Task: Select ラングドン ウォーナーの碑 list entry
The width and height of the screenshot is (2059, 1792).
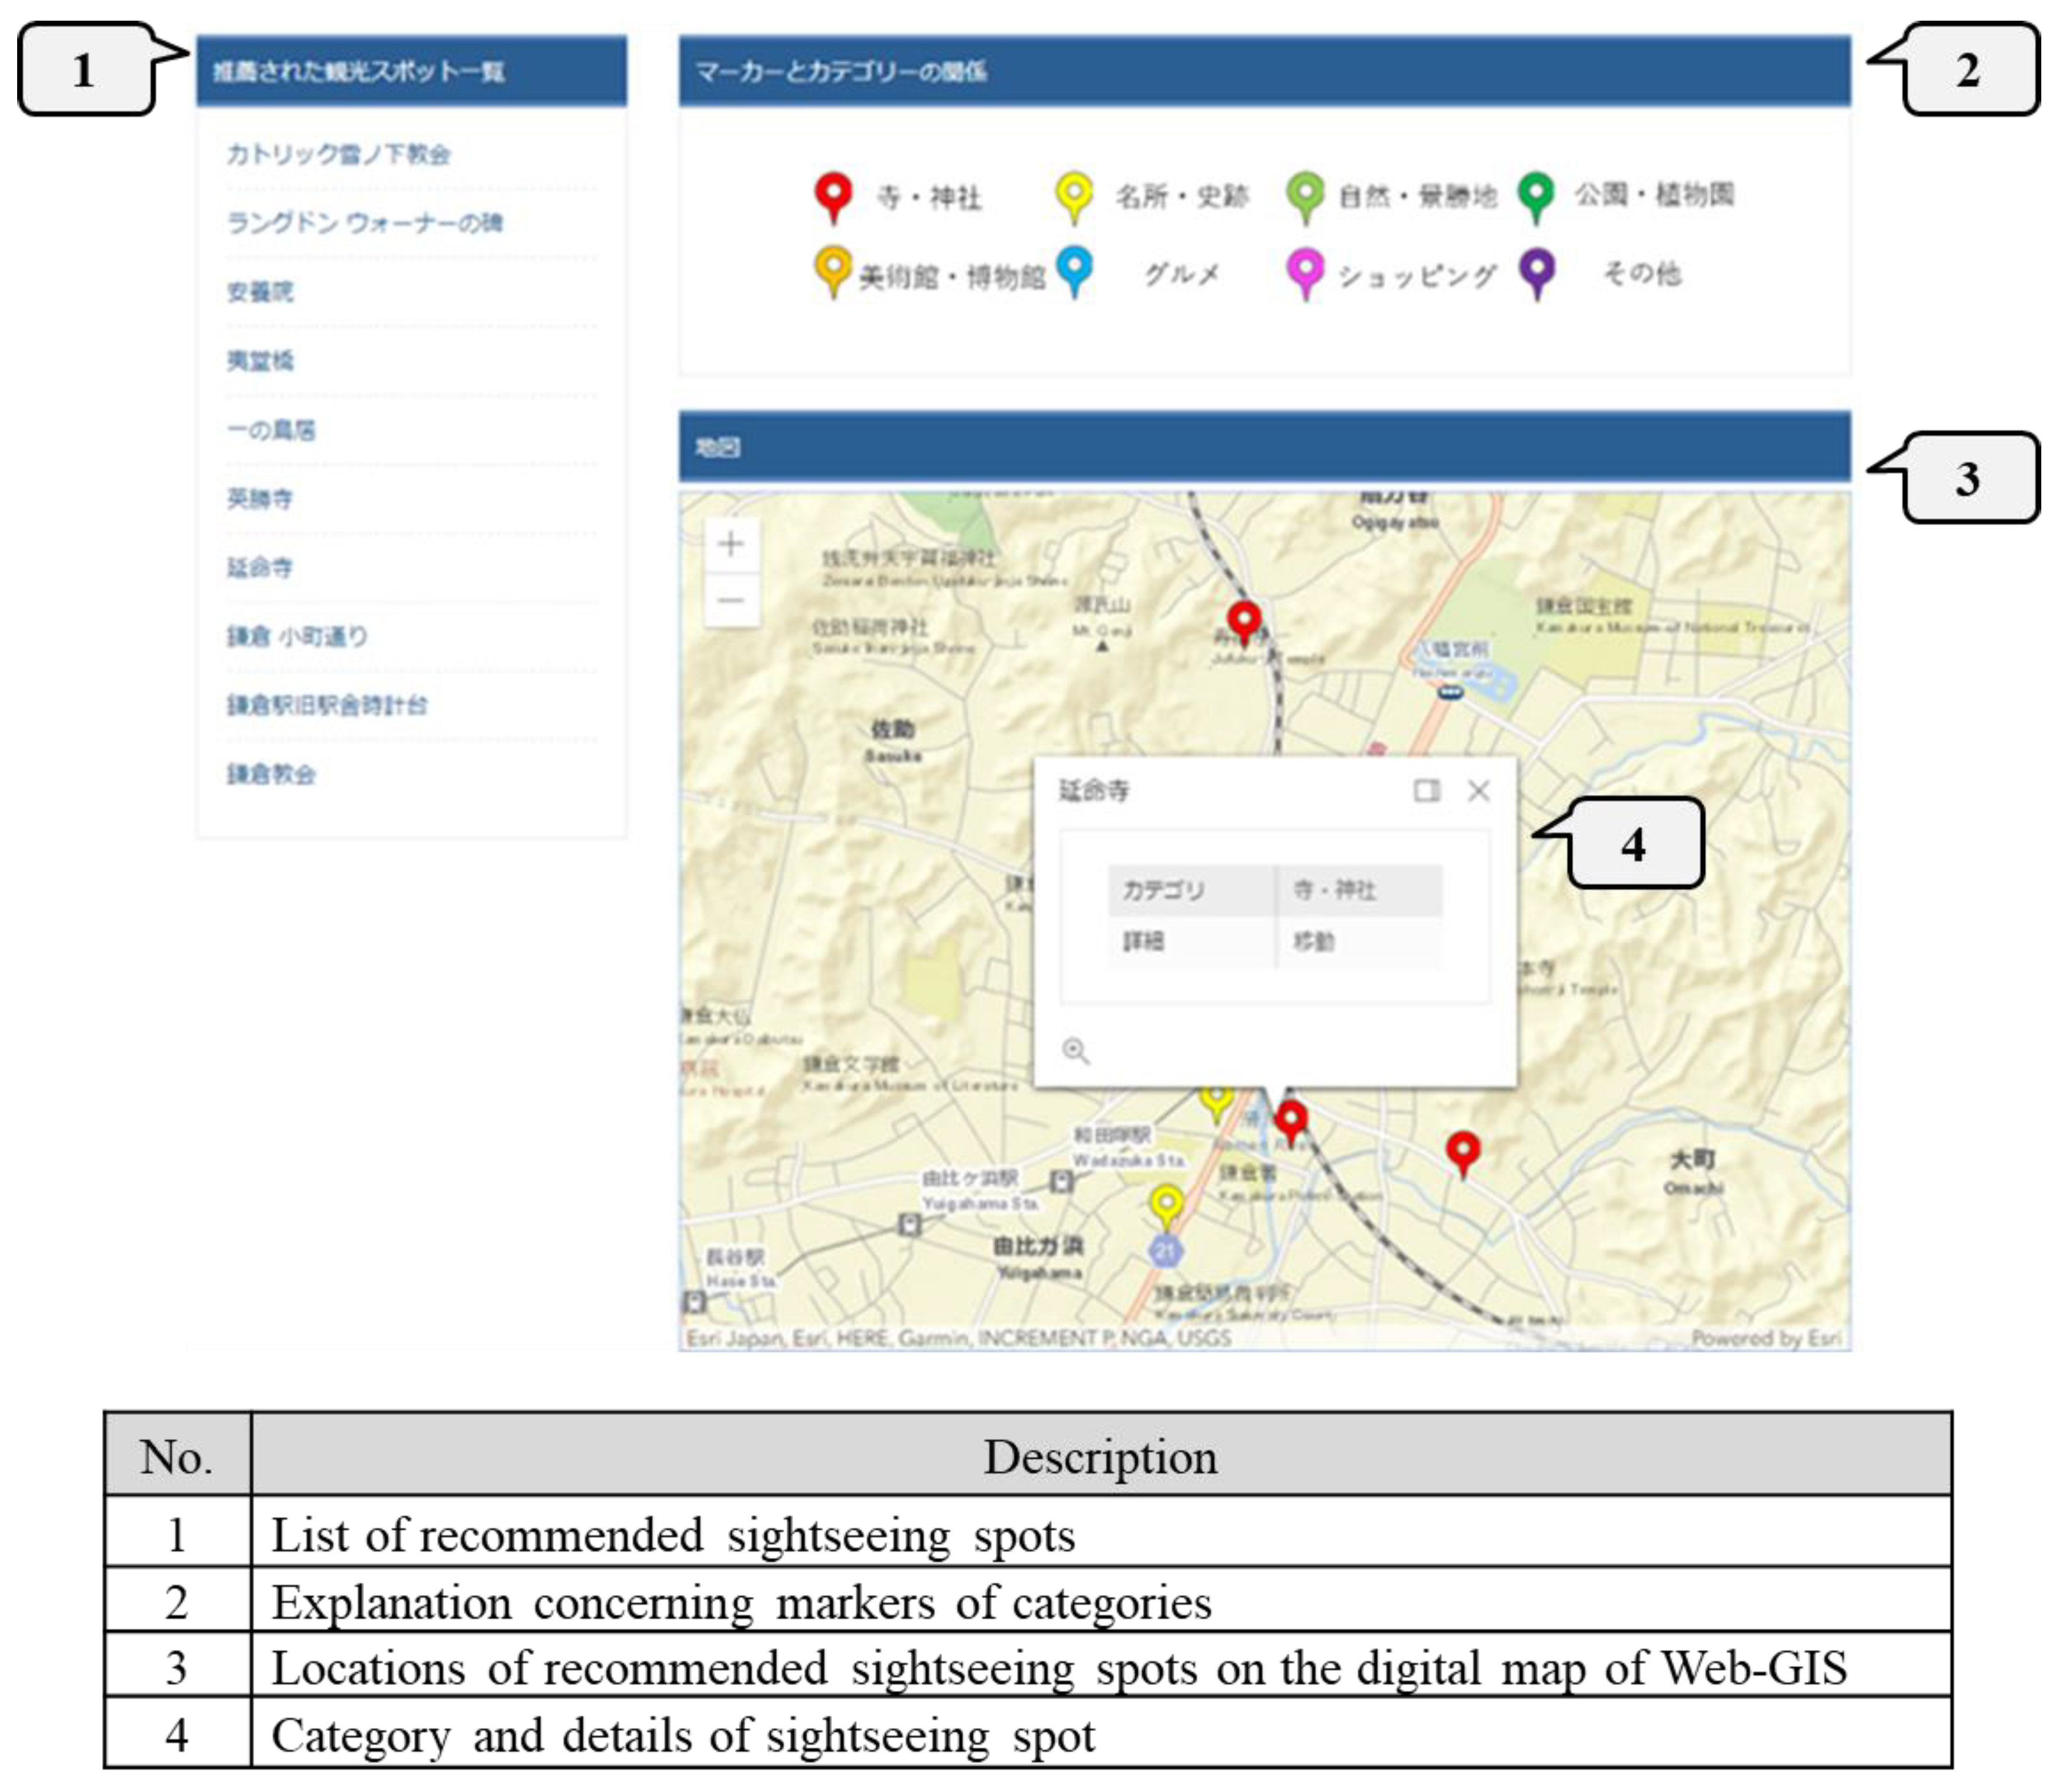Action: point(364,222)
